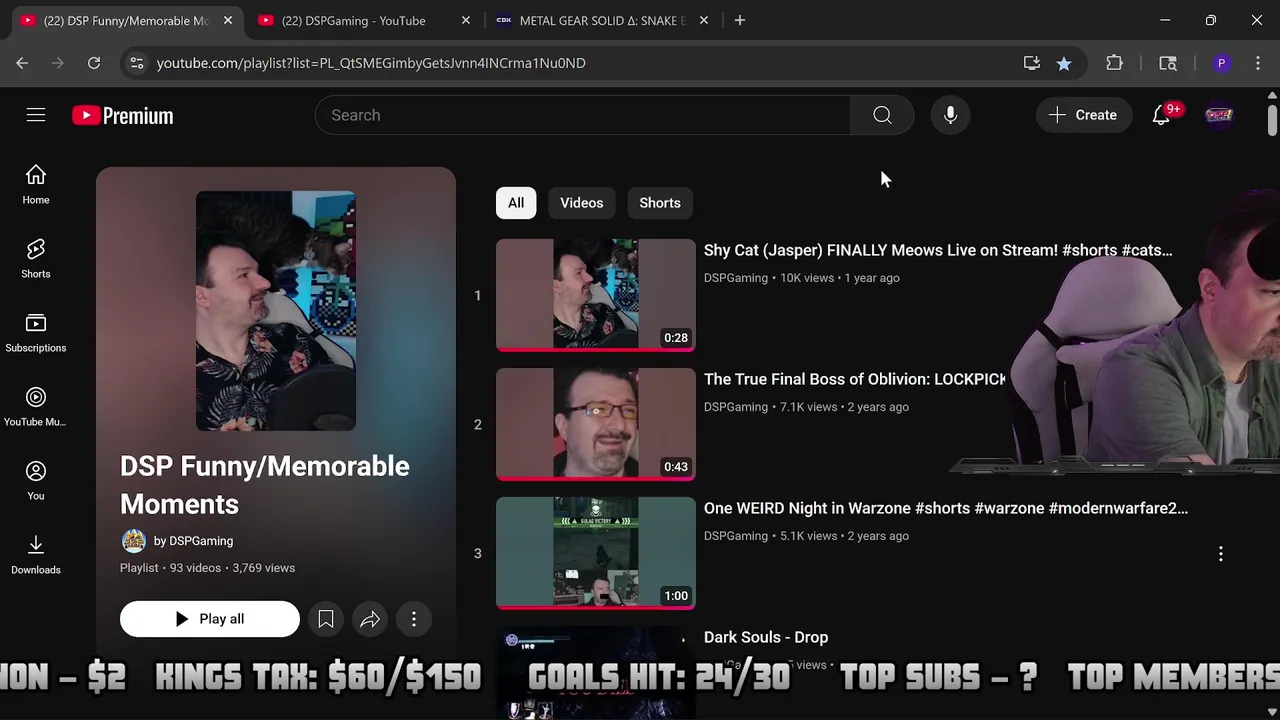Save the playlist with bookmark icon
This screenshot has width=1280, height=720.
coord(326,619)
